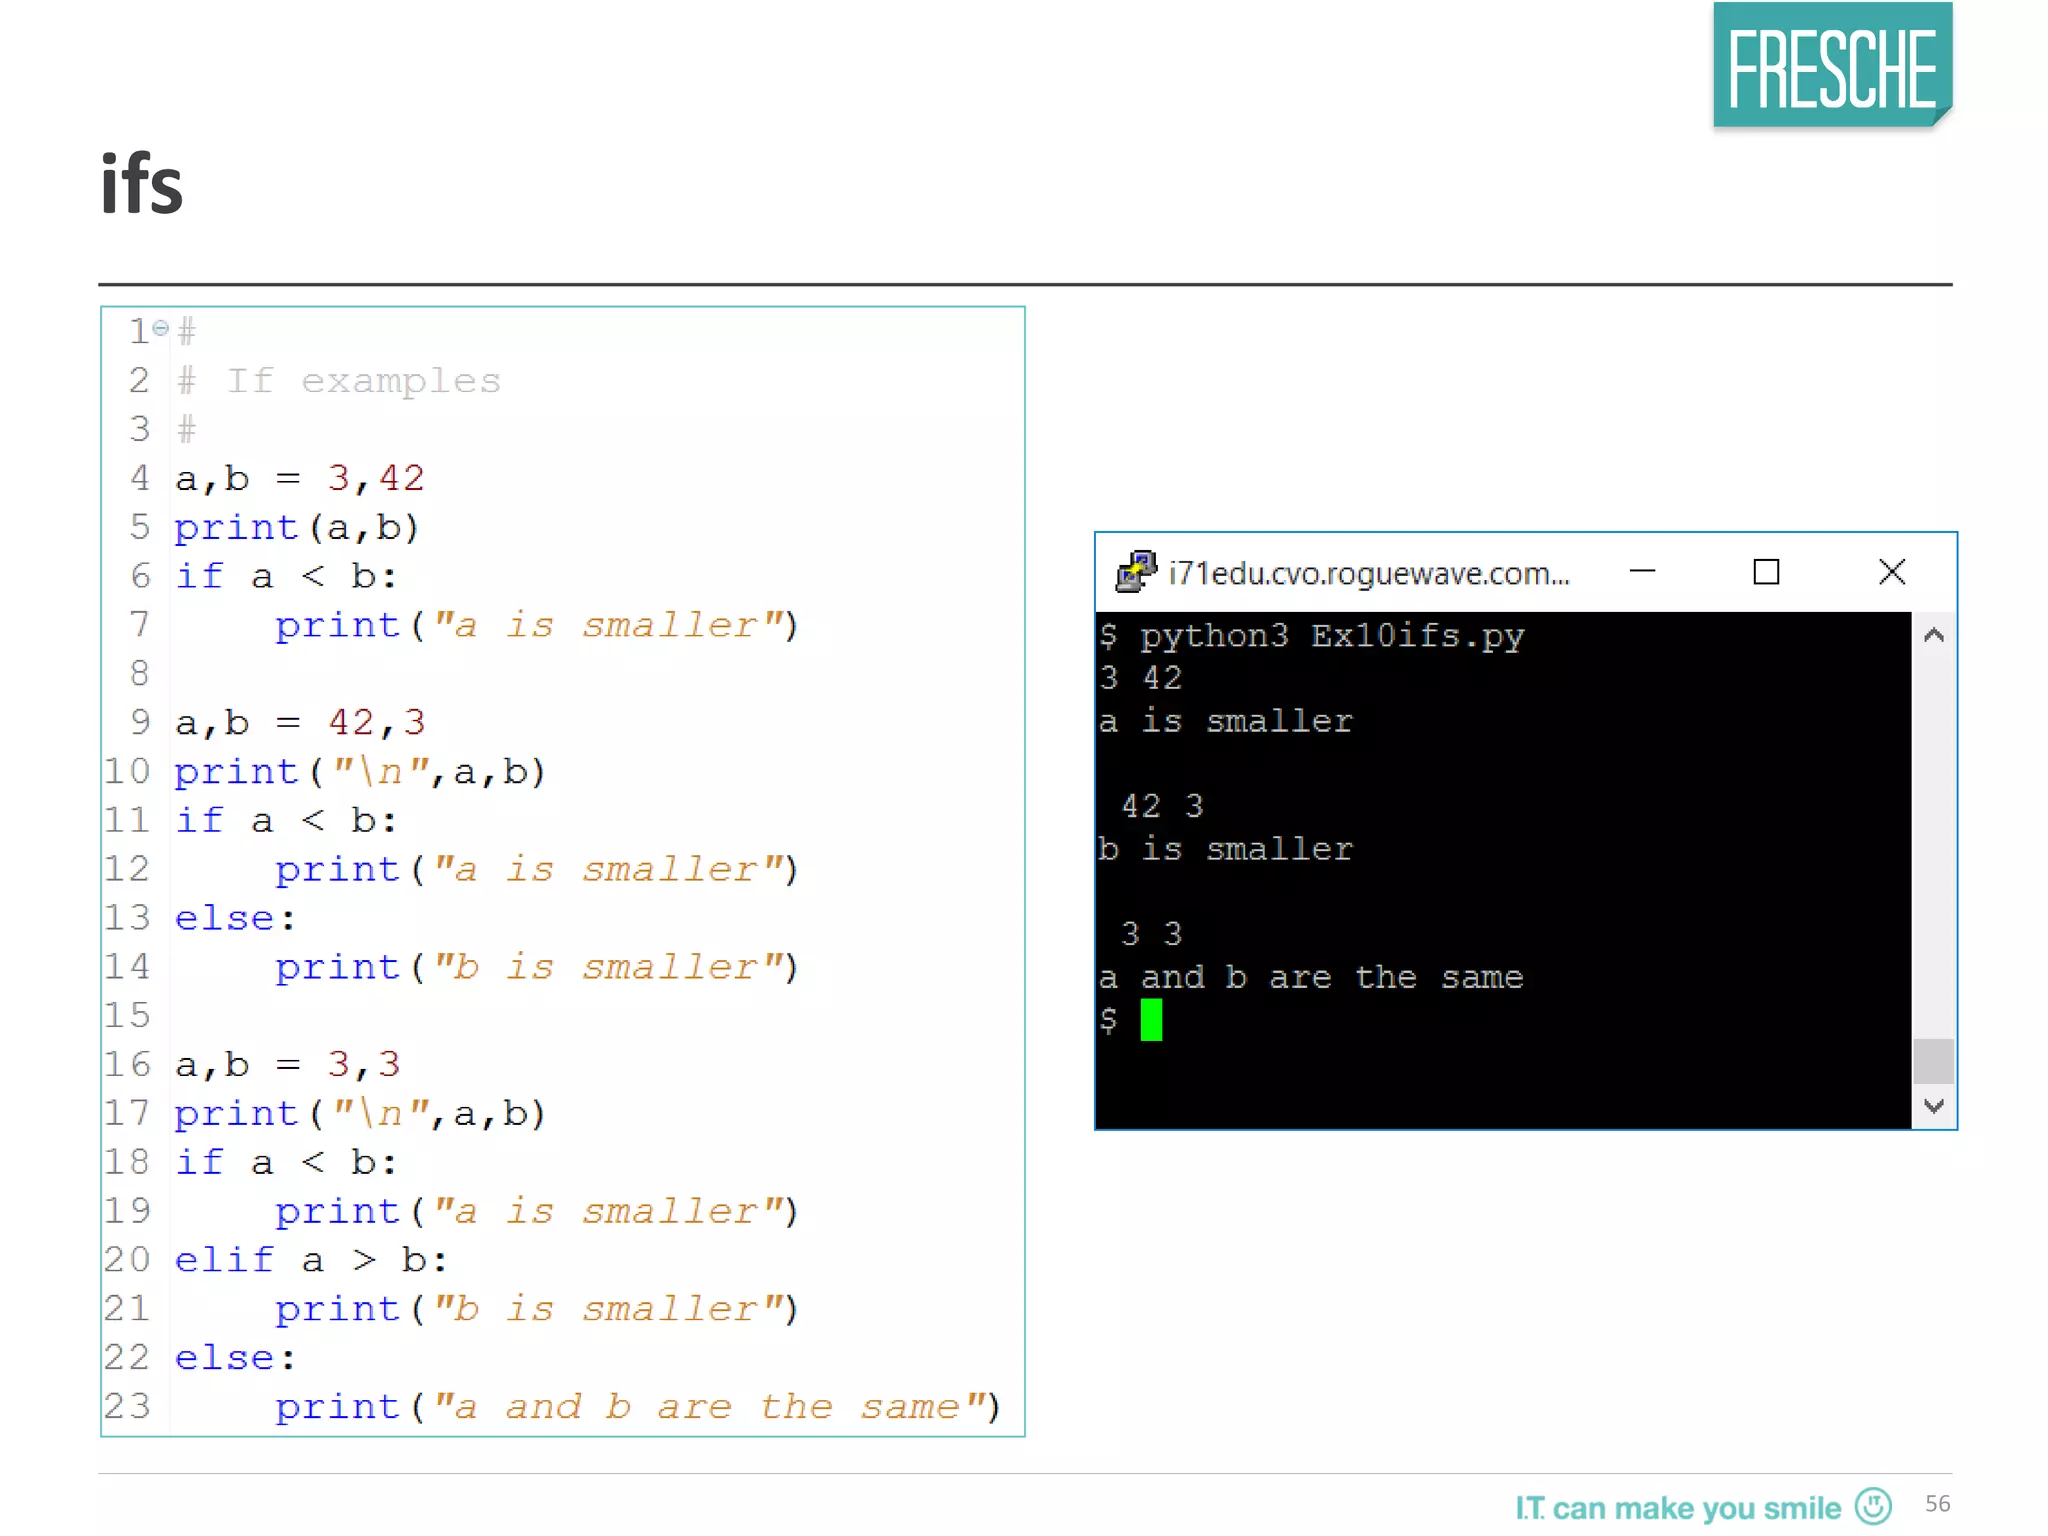
Task: Click line number 13 in the editor gutter
Action: (x=127, y=917)
